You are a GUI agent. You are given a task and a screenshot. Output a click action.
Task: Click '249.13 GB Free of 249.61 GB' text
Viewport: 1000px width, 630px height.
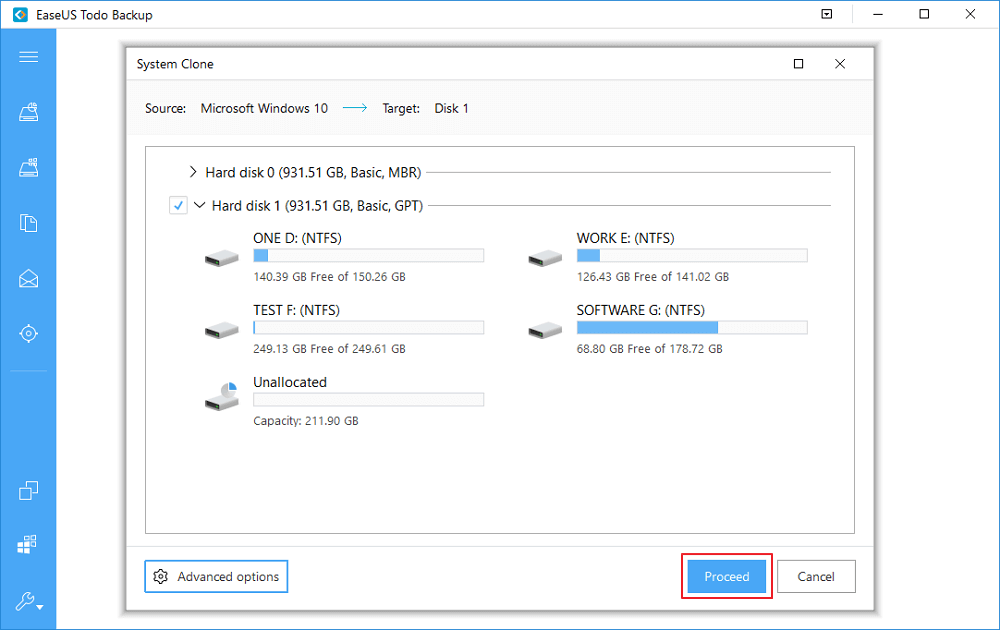pos(330,349)
